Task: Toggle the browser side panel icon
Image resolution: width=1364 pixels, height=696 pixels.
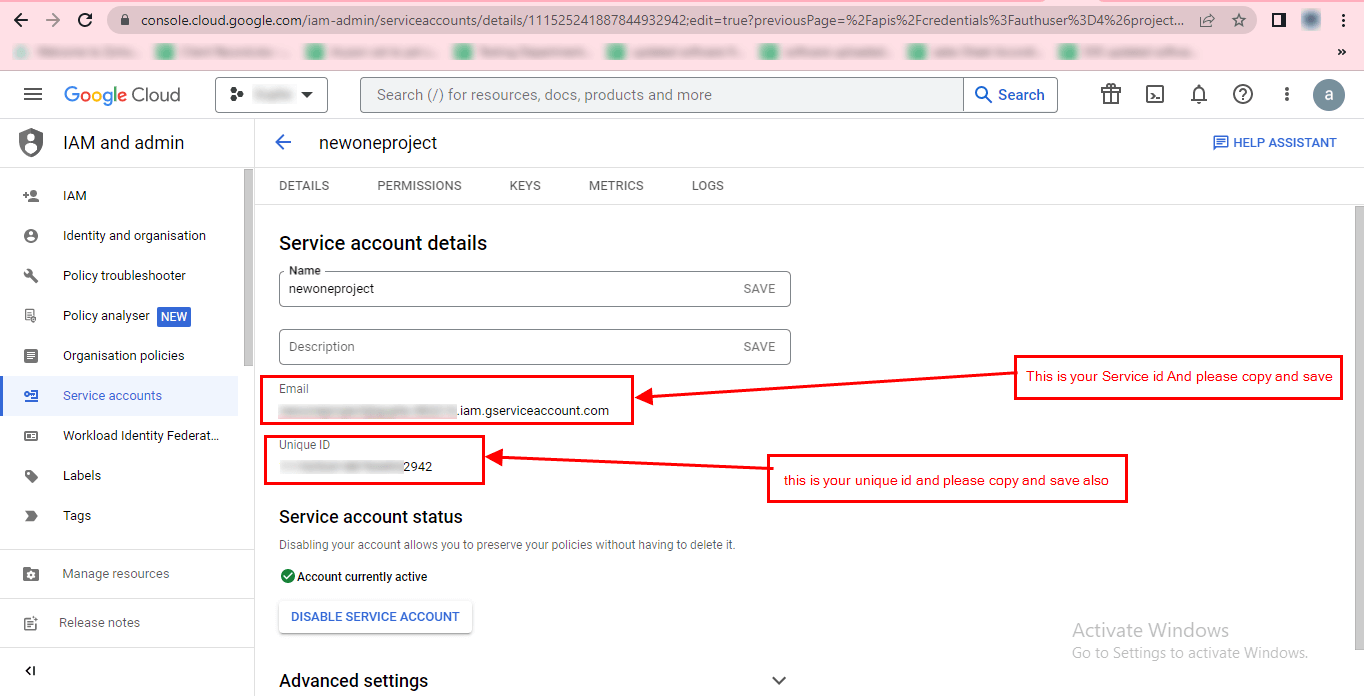Action: click(x=1279, y=20)
